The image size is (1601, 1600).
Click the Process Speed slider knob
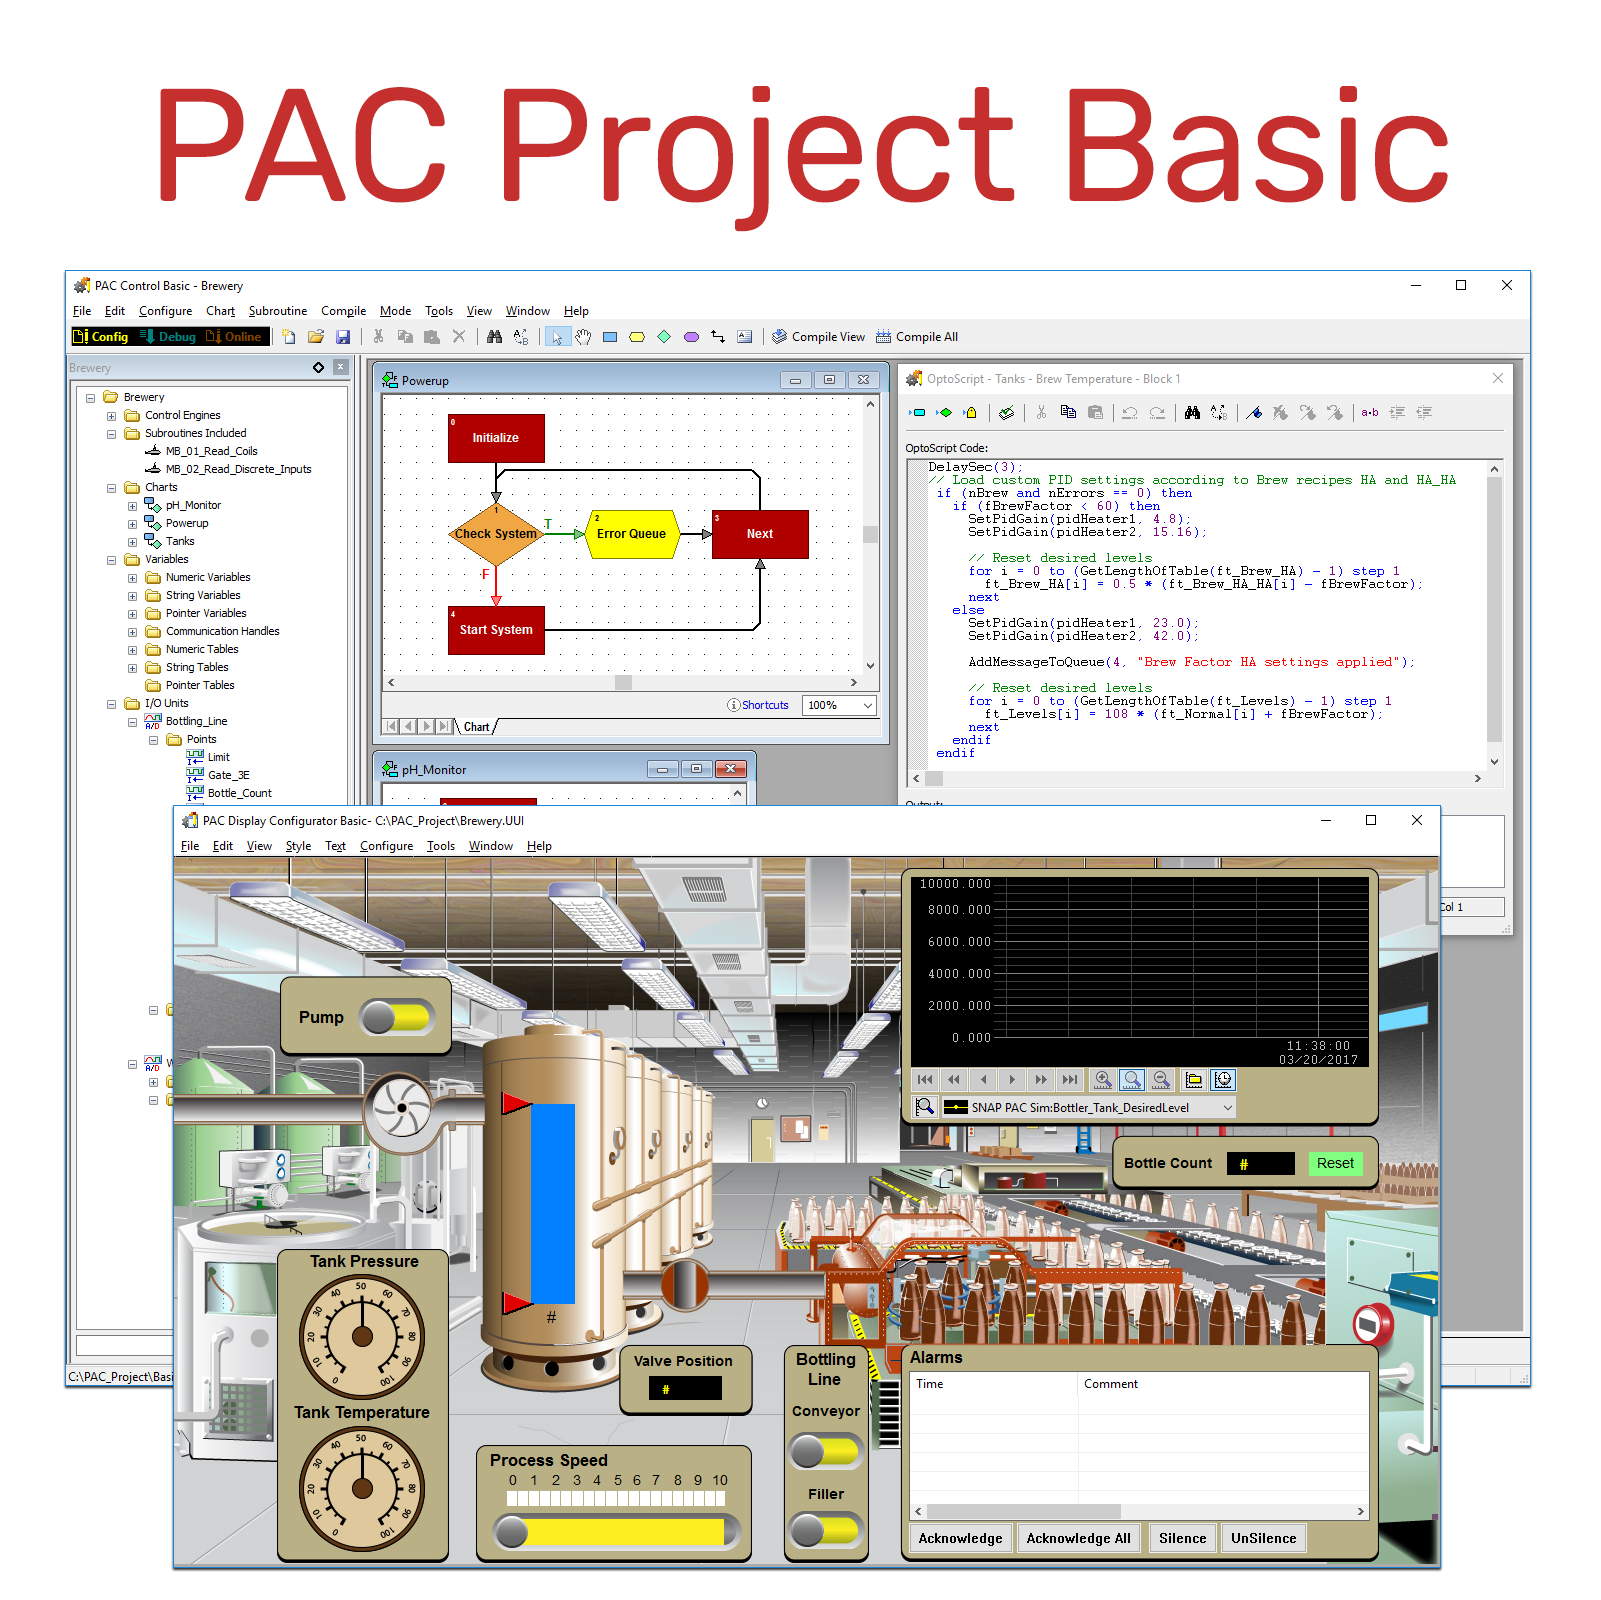pos(512,1532)
